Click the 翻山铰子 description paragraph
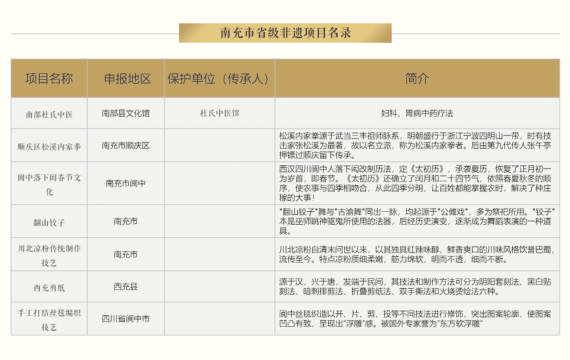570x360 pixels. [x=417, y=221]
